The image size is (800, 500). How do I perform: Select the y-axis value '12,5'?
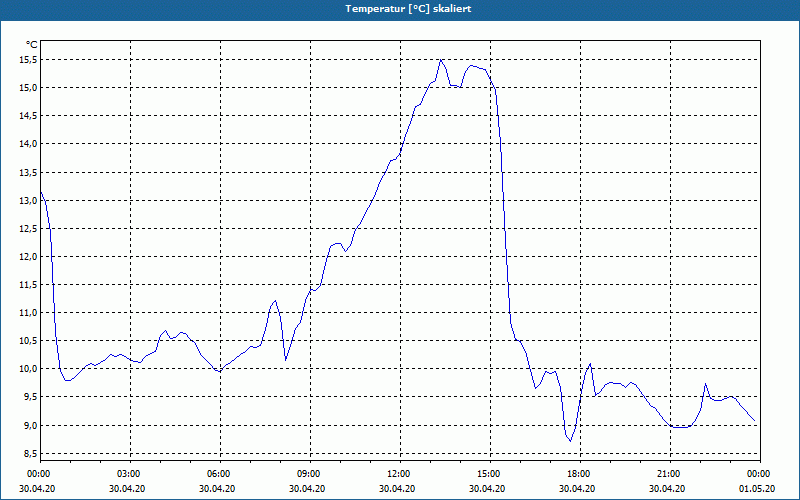point(29,229)
